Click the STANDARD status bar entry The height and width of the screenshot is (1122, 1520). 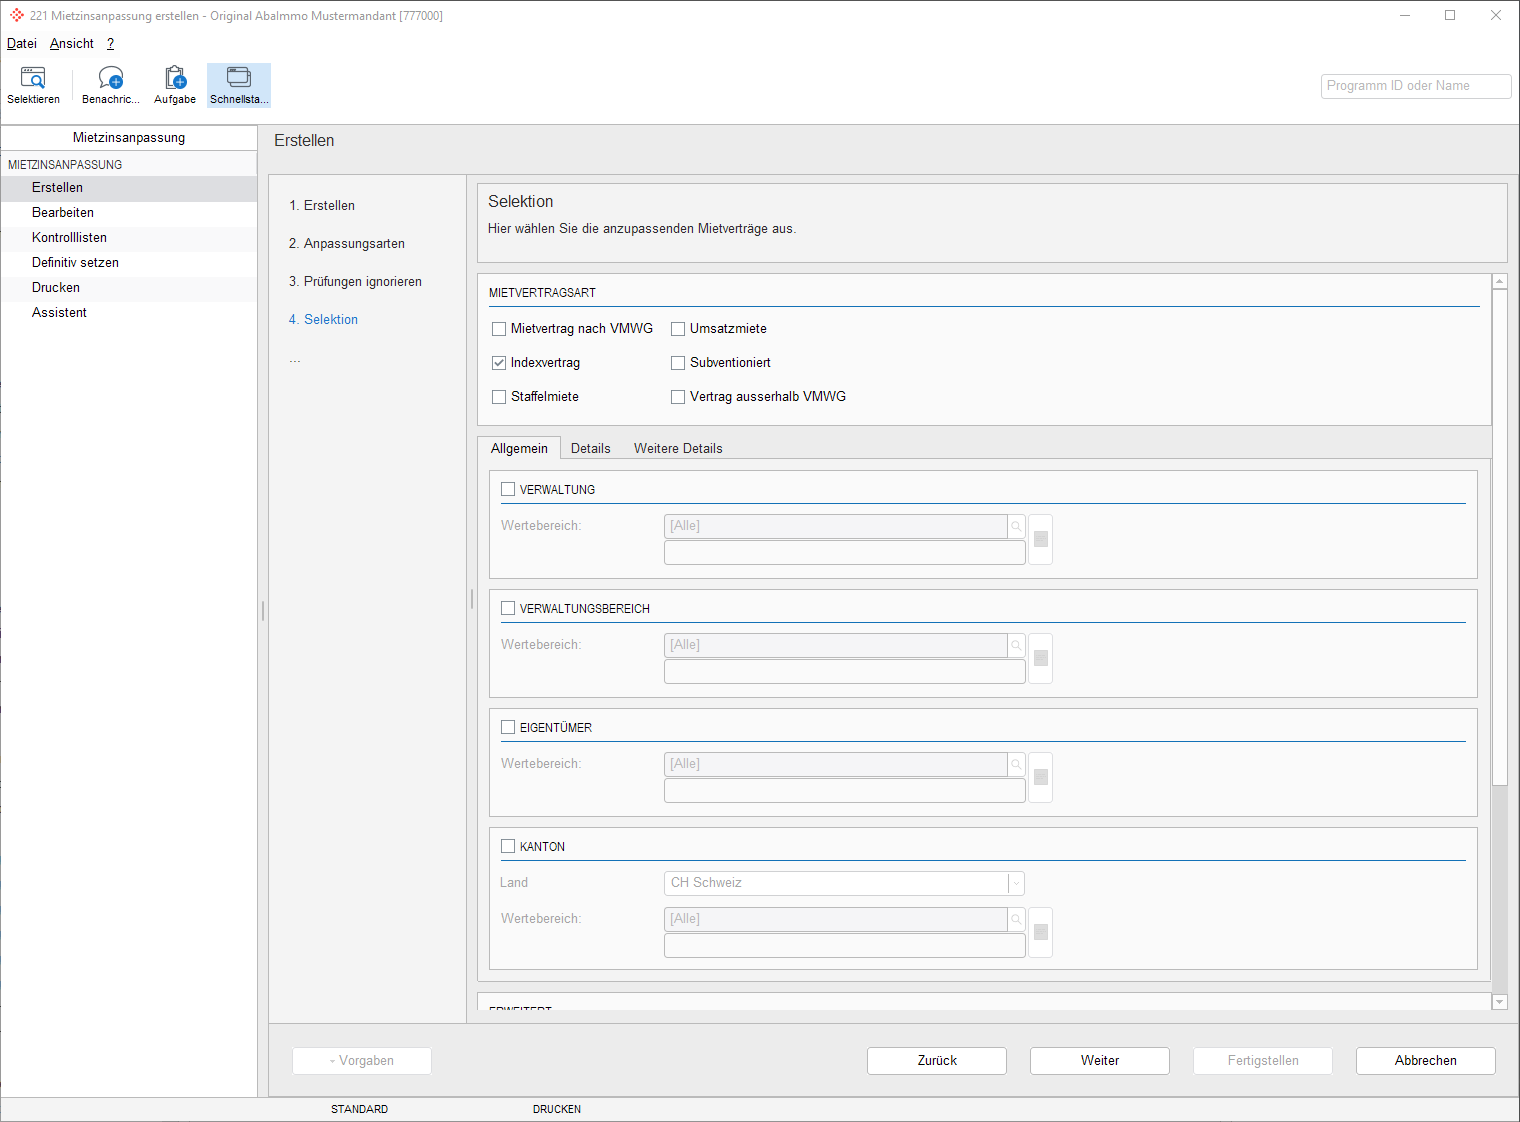pyautogui.click(x=360, y=1109)
